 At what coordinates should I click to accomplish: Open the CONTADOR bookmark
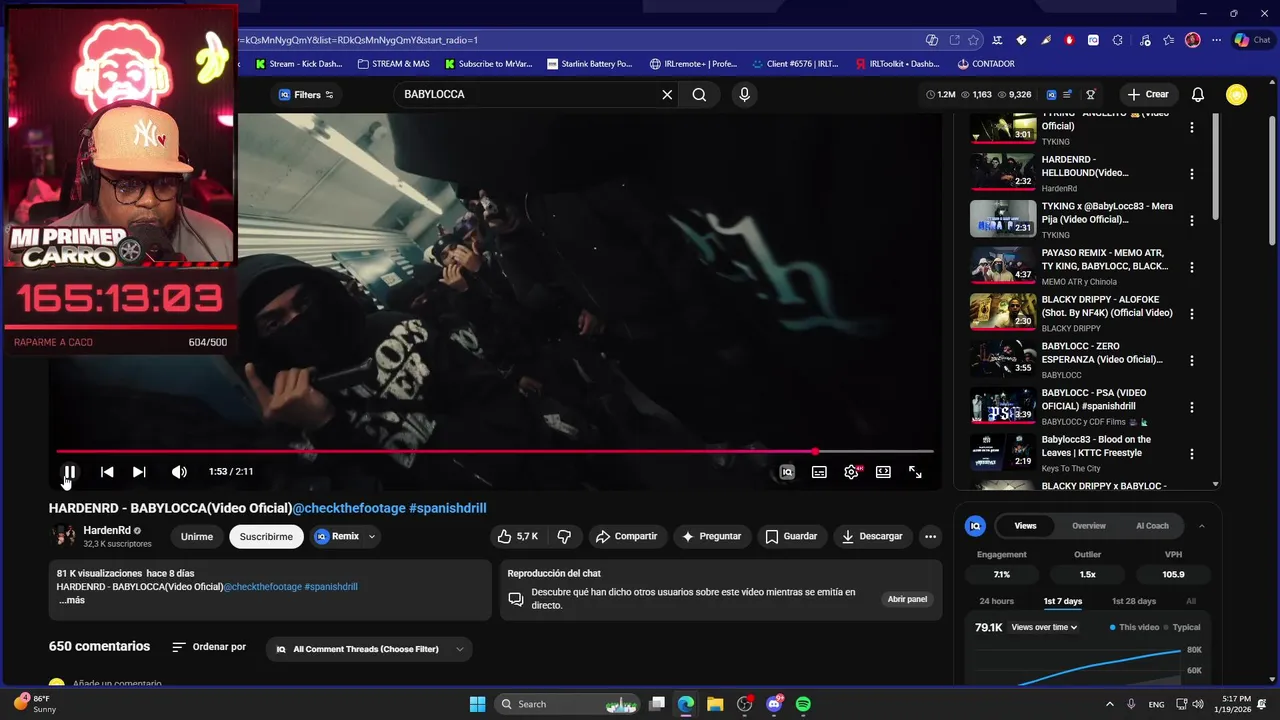tap(985, 64)
